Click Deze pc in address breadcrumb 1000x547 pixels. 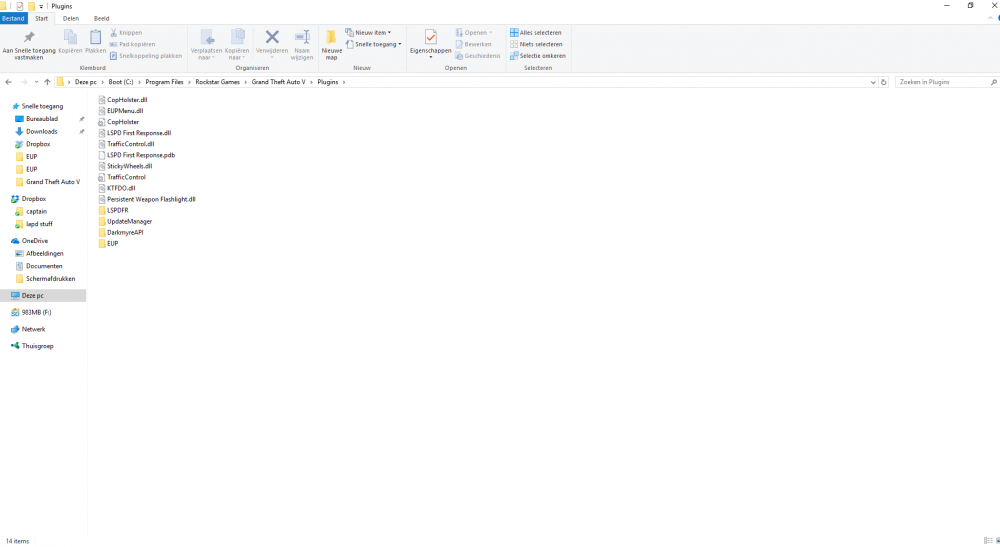click(85, 82)
